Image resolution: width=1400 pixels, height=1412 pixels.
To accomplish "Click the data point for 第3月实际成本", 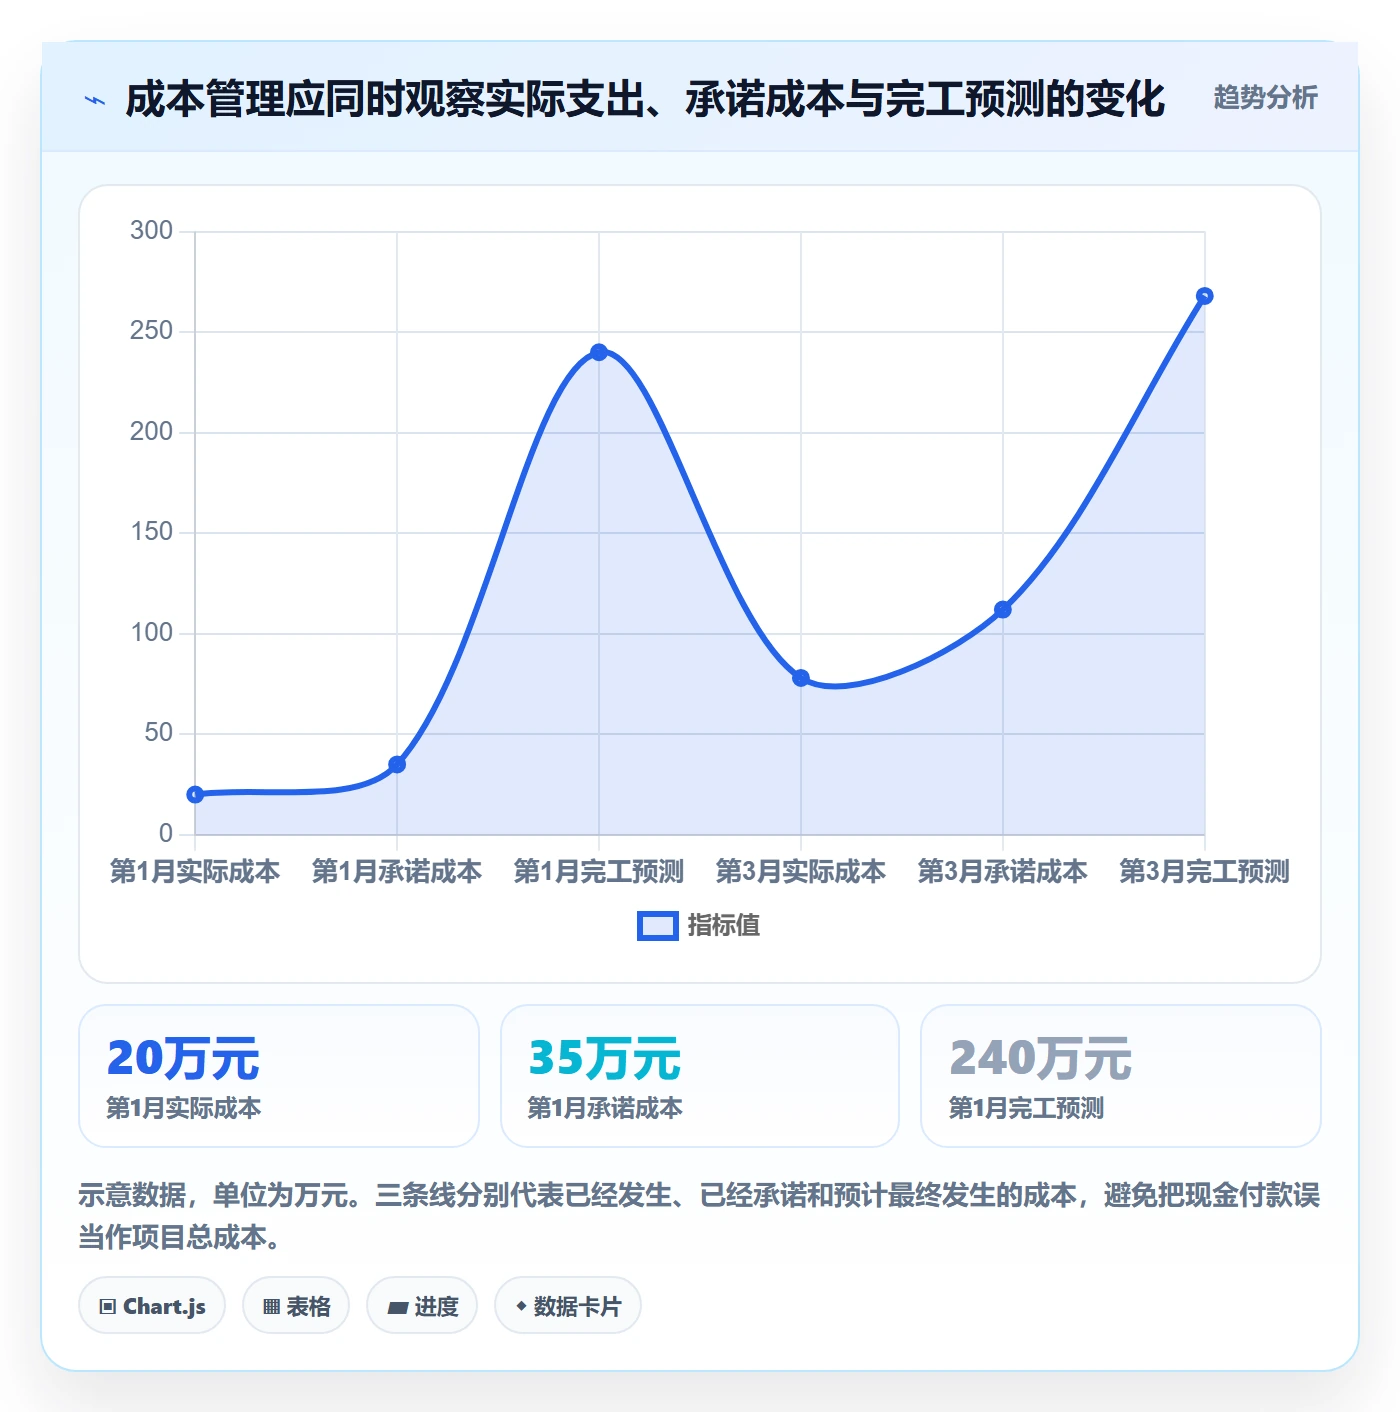I will [801, 678].
